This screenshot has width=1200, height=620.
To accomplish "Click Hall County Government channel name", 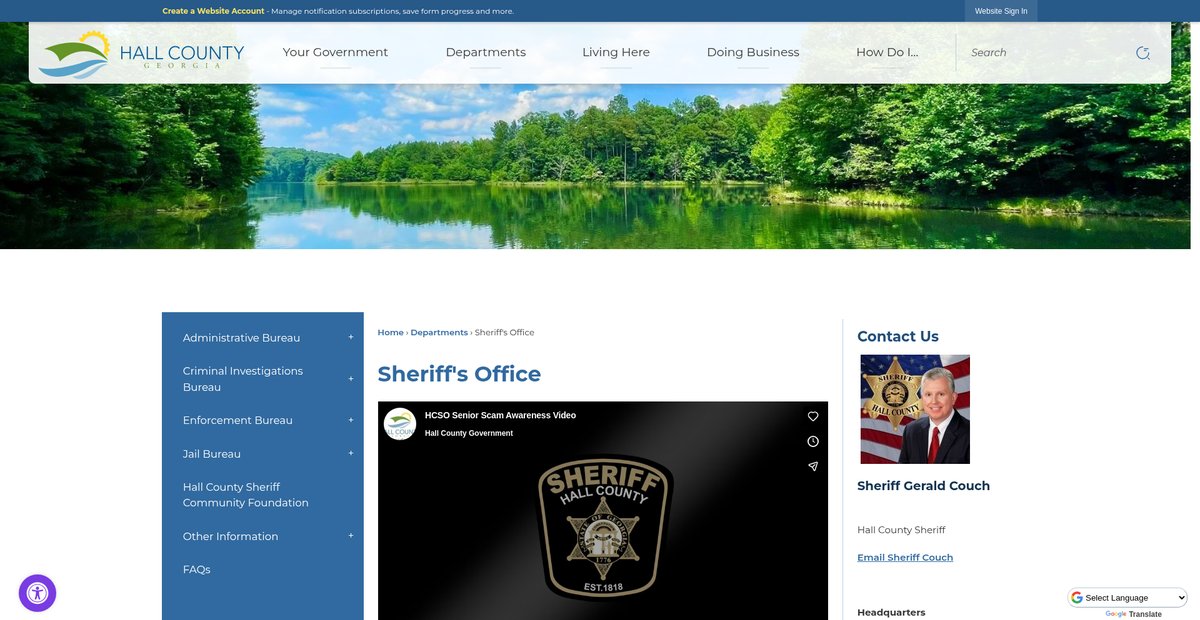I will (x=469, y=433).
